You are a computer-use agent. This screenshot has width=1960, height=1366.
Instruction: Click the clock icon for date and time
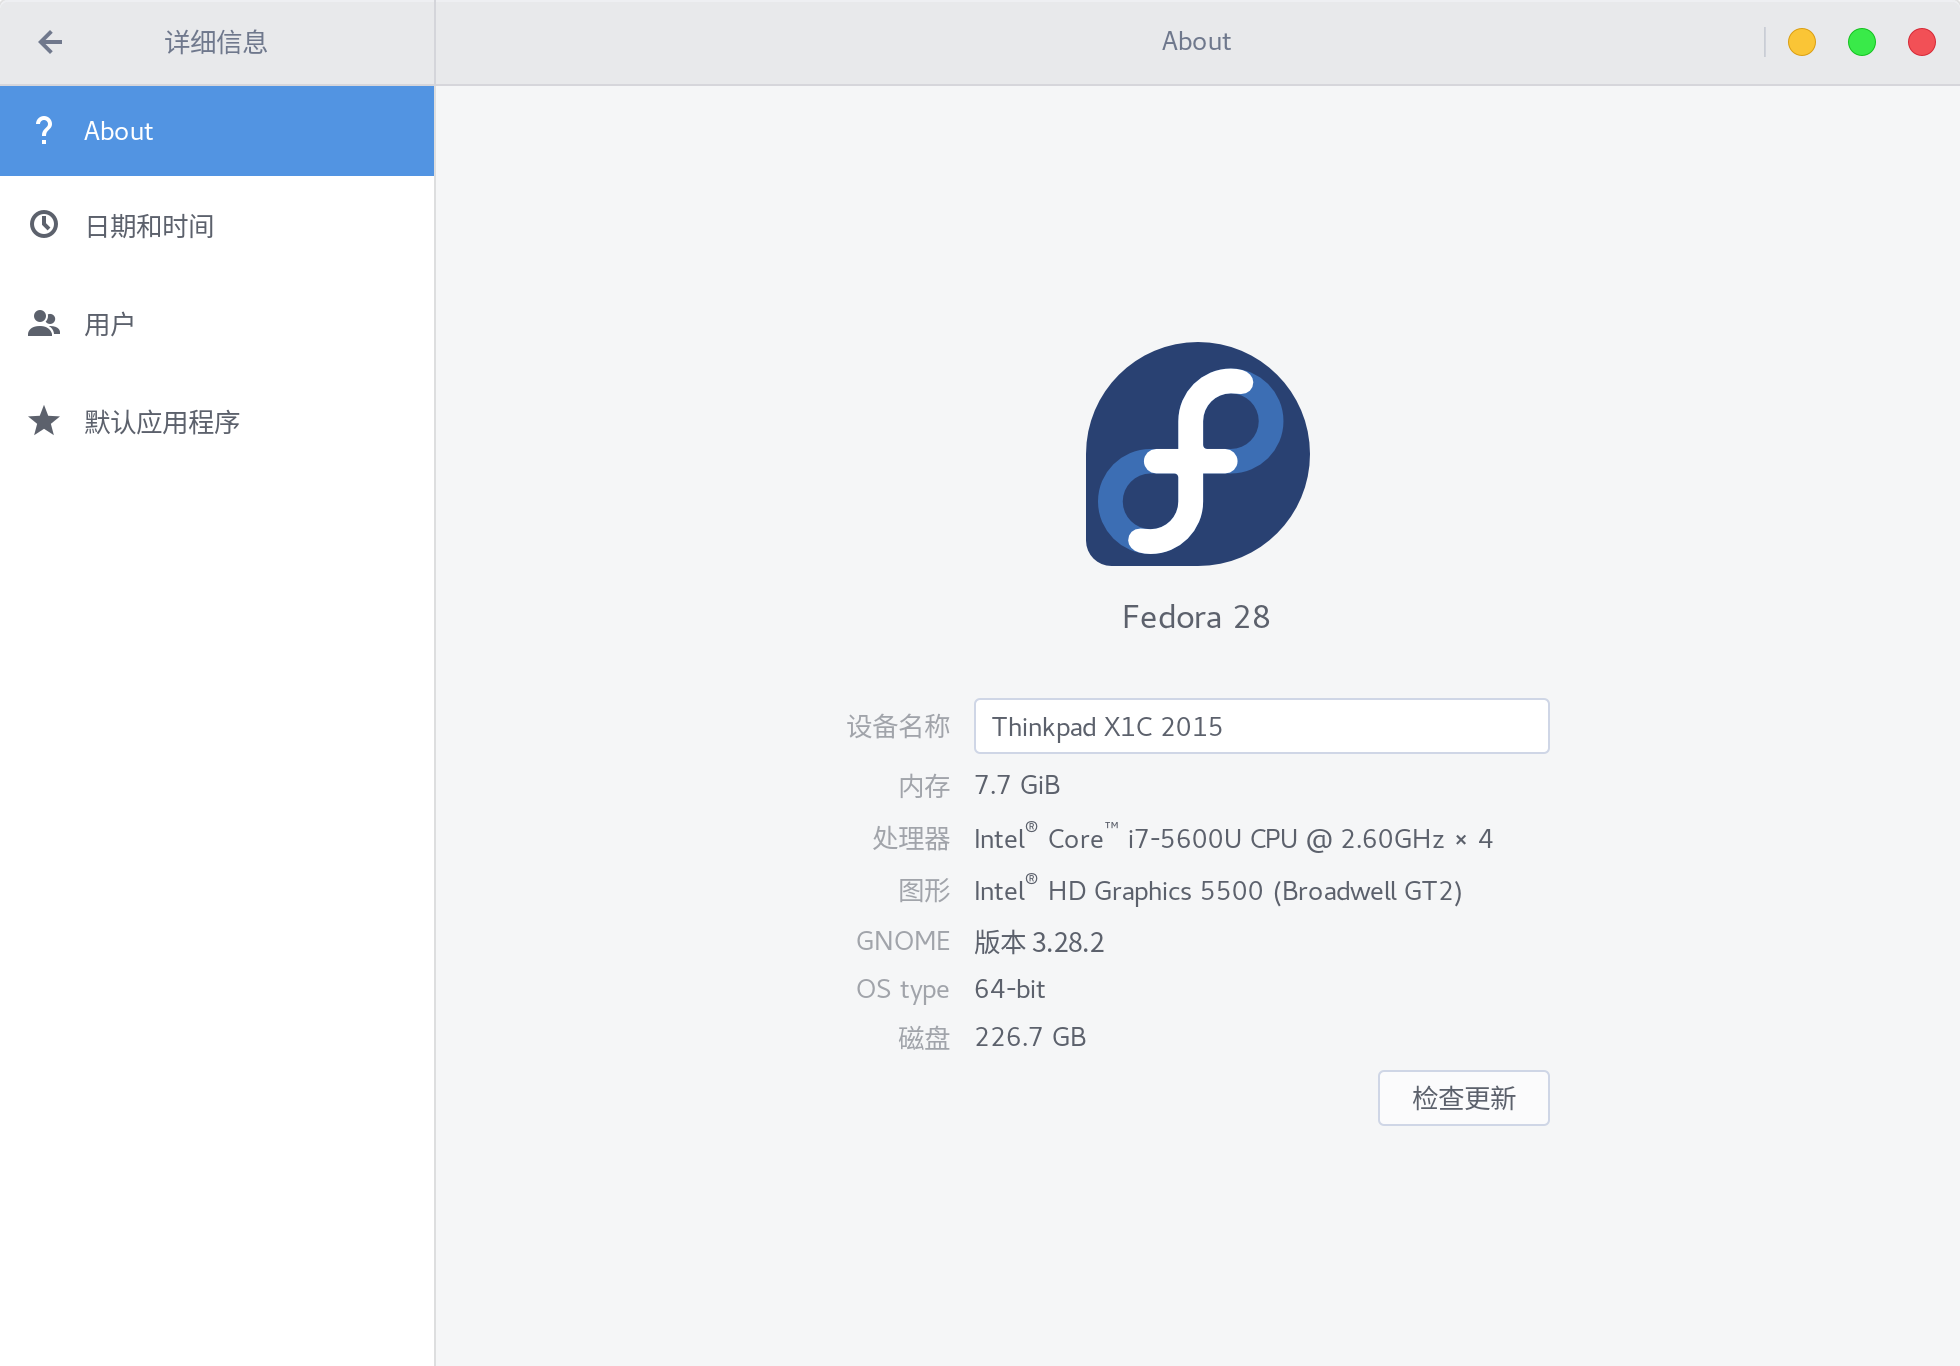(x=44, y=225)
